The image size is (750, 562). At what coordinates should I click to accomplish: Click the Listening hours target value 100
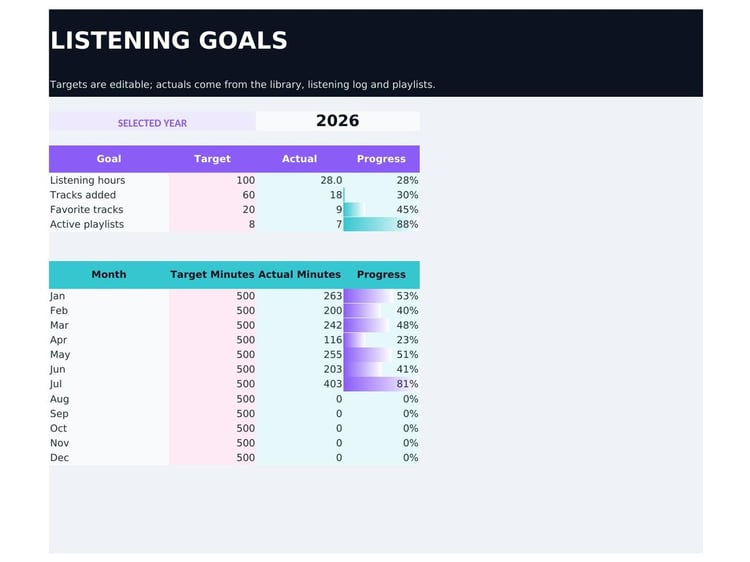[x=212, y=180]
